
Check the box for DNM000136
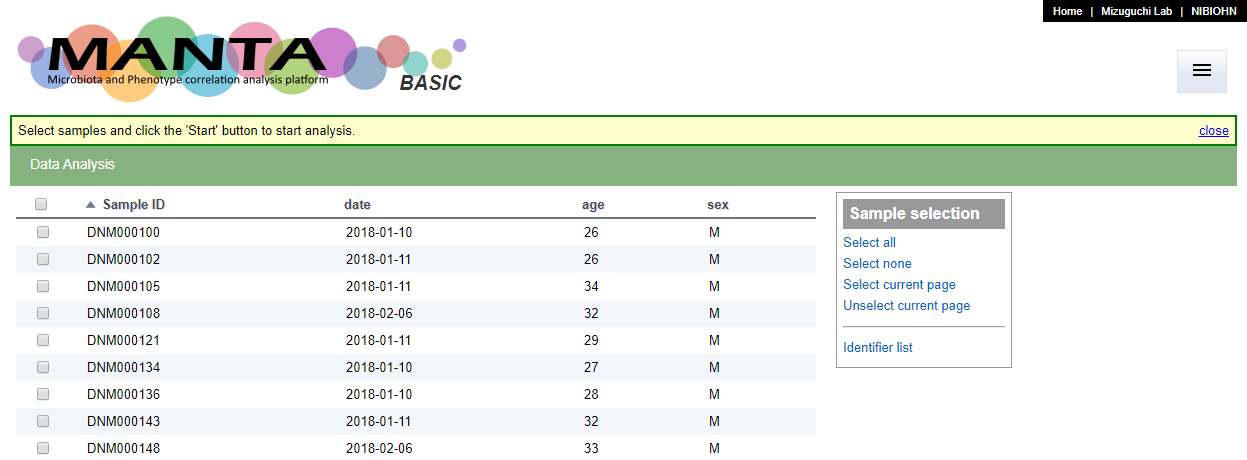(x=43, y=394)
